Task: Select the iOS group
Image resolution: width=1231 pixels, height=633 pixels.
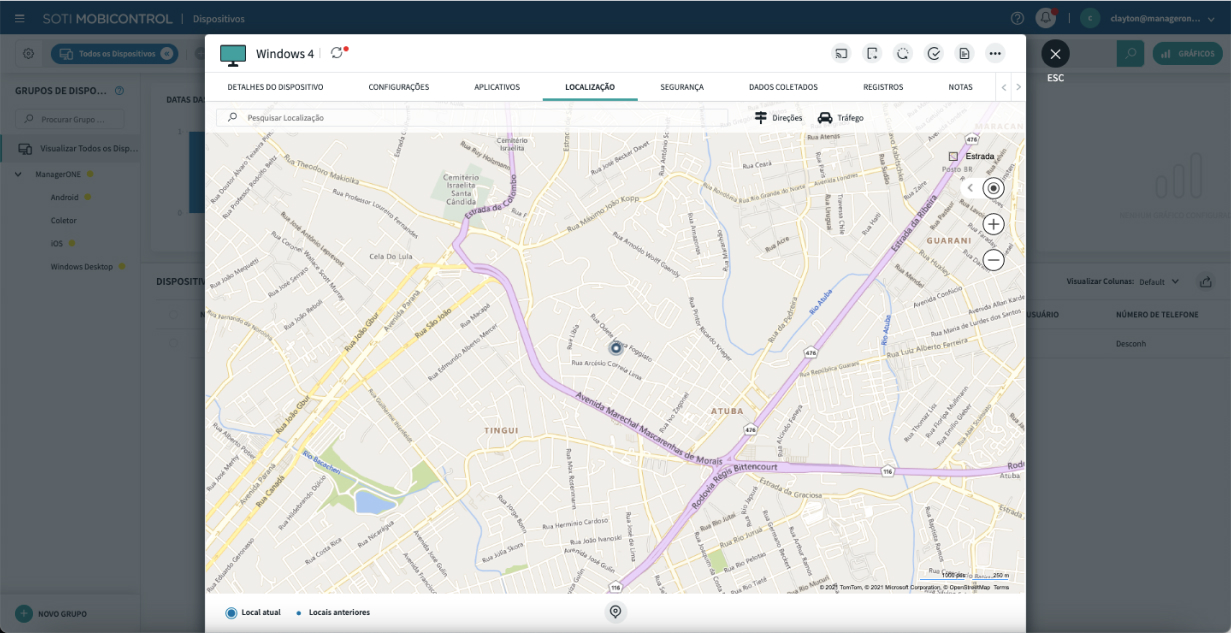Action: click(57, 243)
